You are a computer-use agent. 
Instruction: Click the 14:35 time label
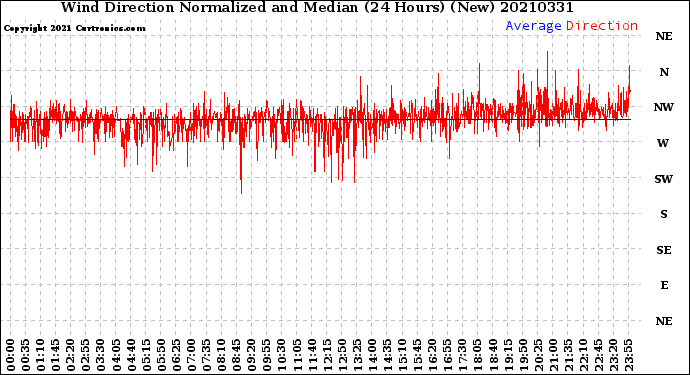387,355
